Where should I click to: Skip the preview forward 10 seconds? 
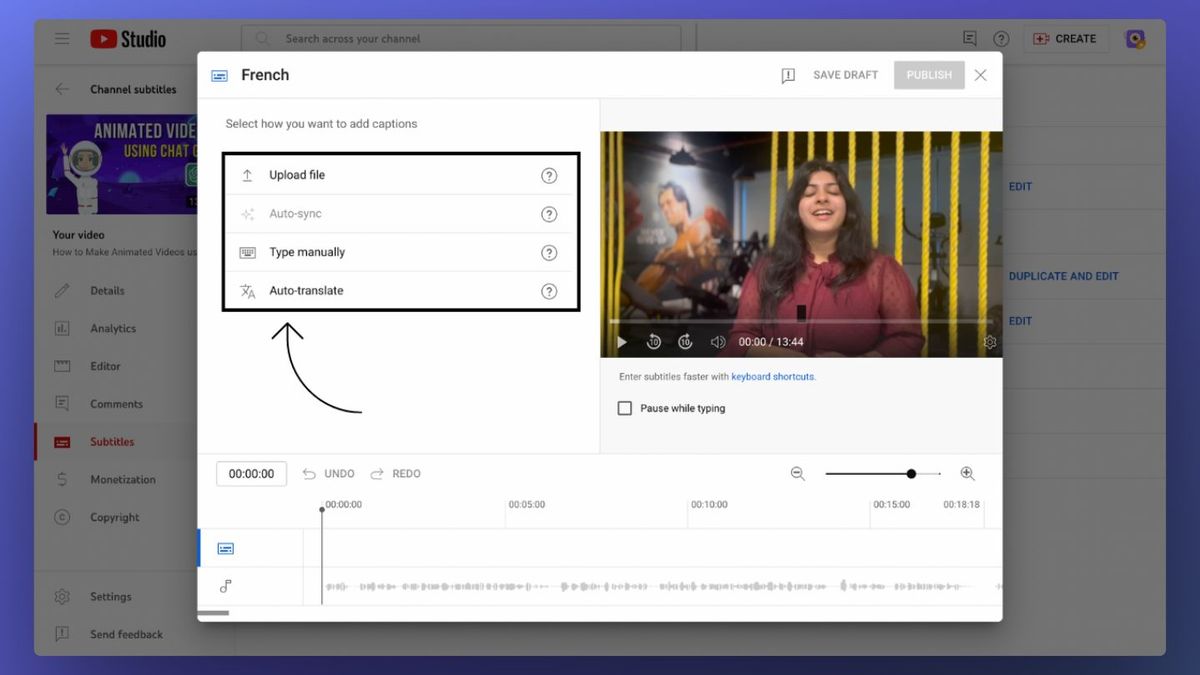(x=685, y=342)
